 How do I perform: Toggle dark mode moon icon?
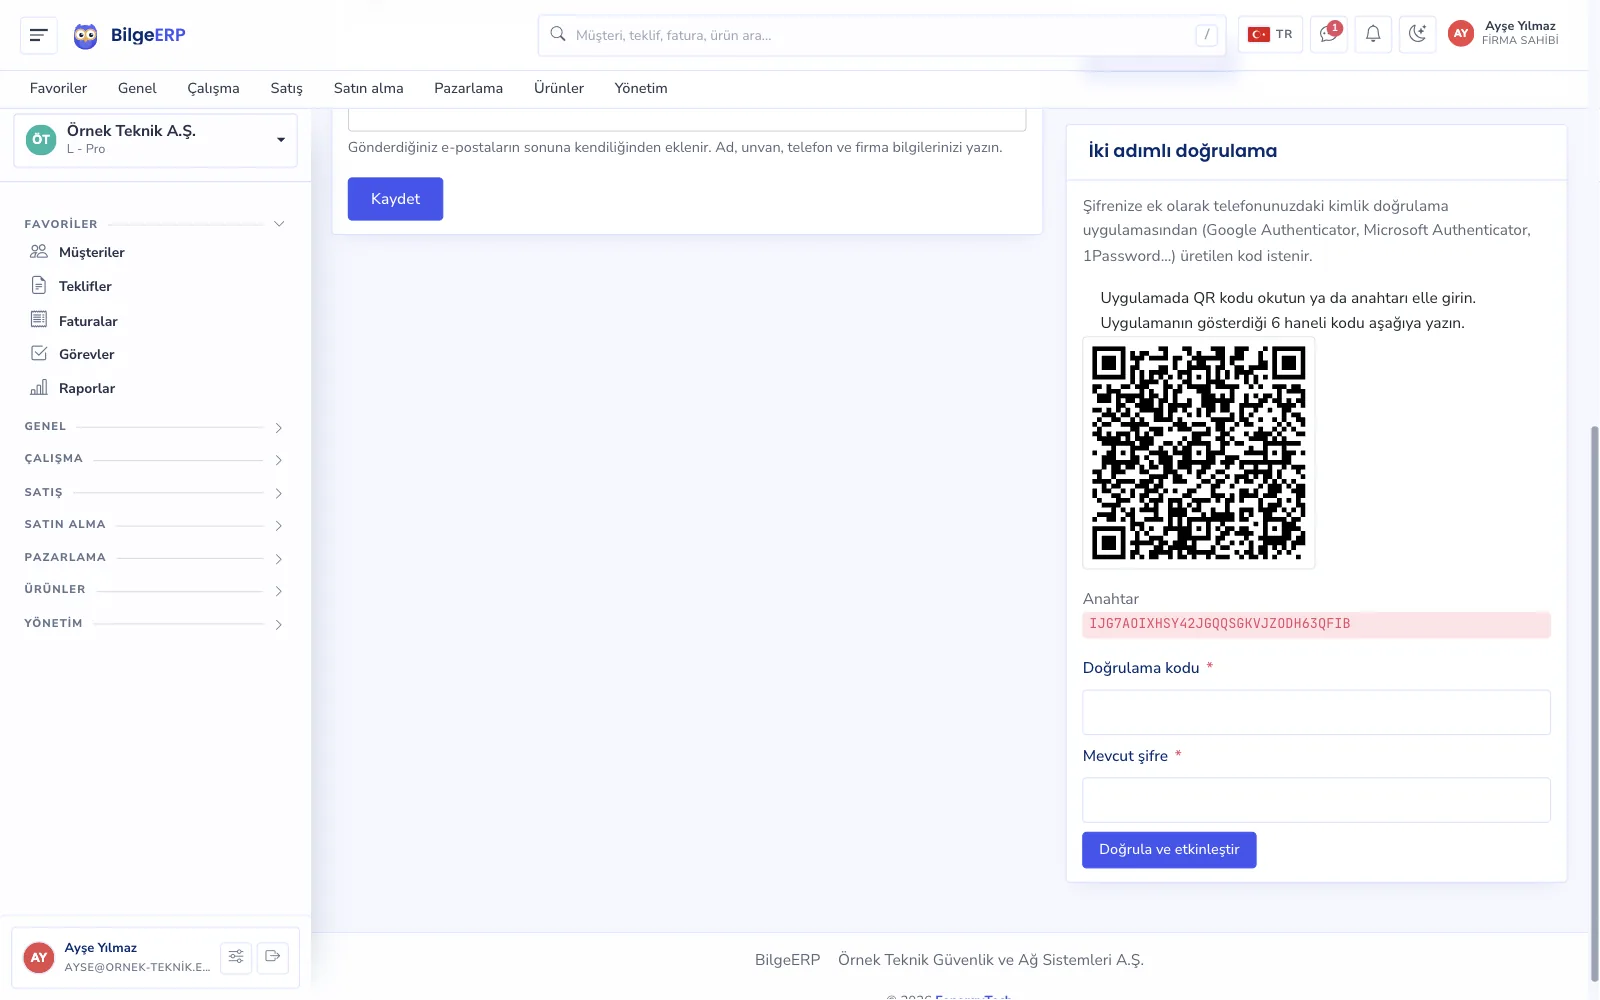[x=1417, y=35]
